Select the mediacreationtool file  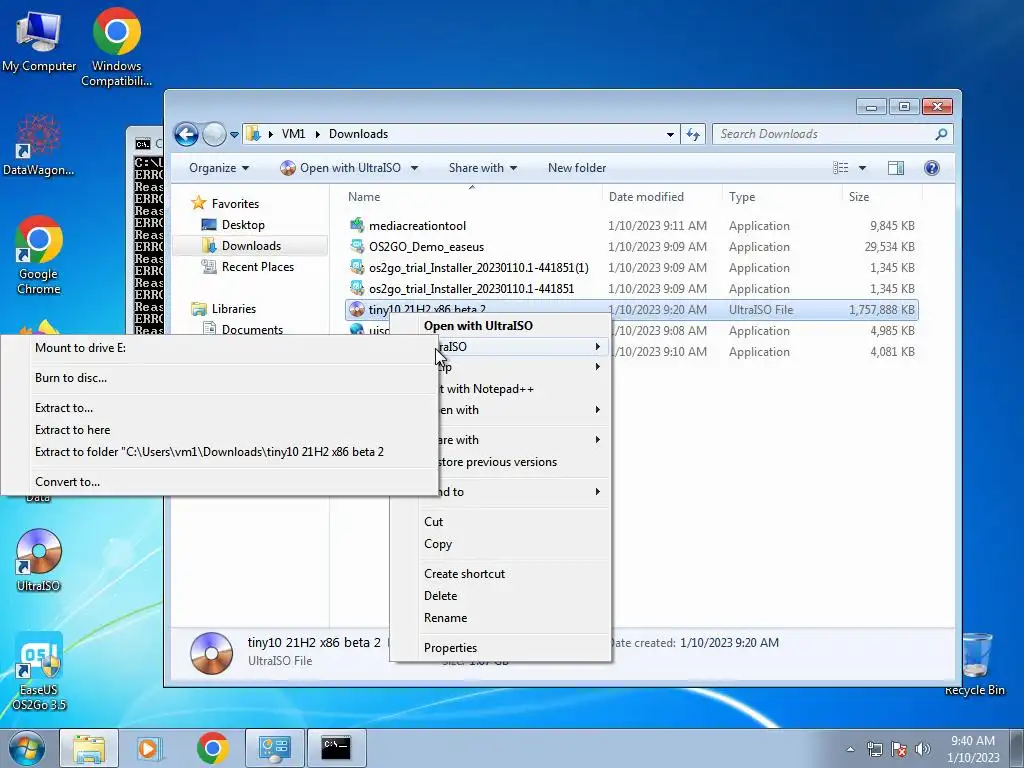417,226
